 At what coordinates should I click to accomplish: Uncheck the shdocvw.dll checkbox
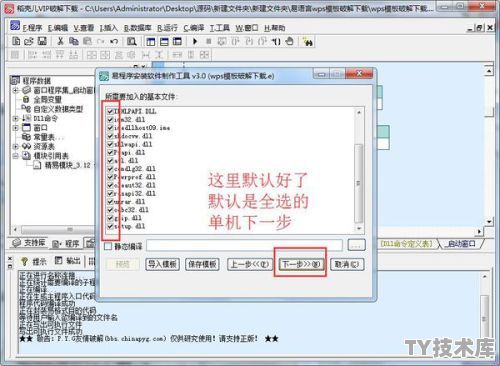(x=110, y=136)
